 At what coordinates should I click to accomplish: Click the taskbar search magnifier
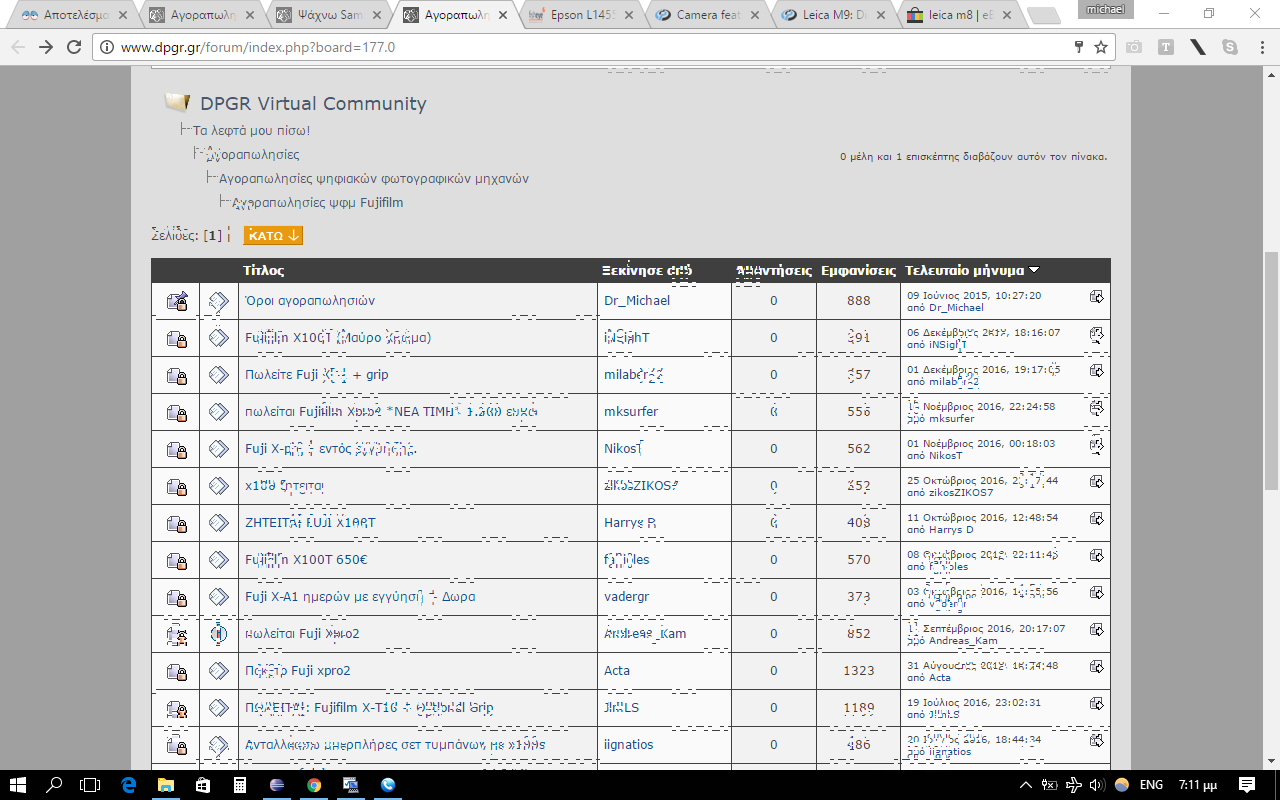(55, 785)
